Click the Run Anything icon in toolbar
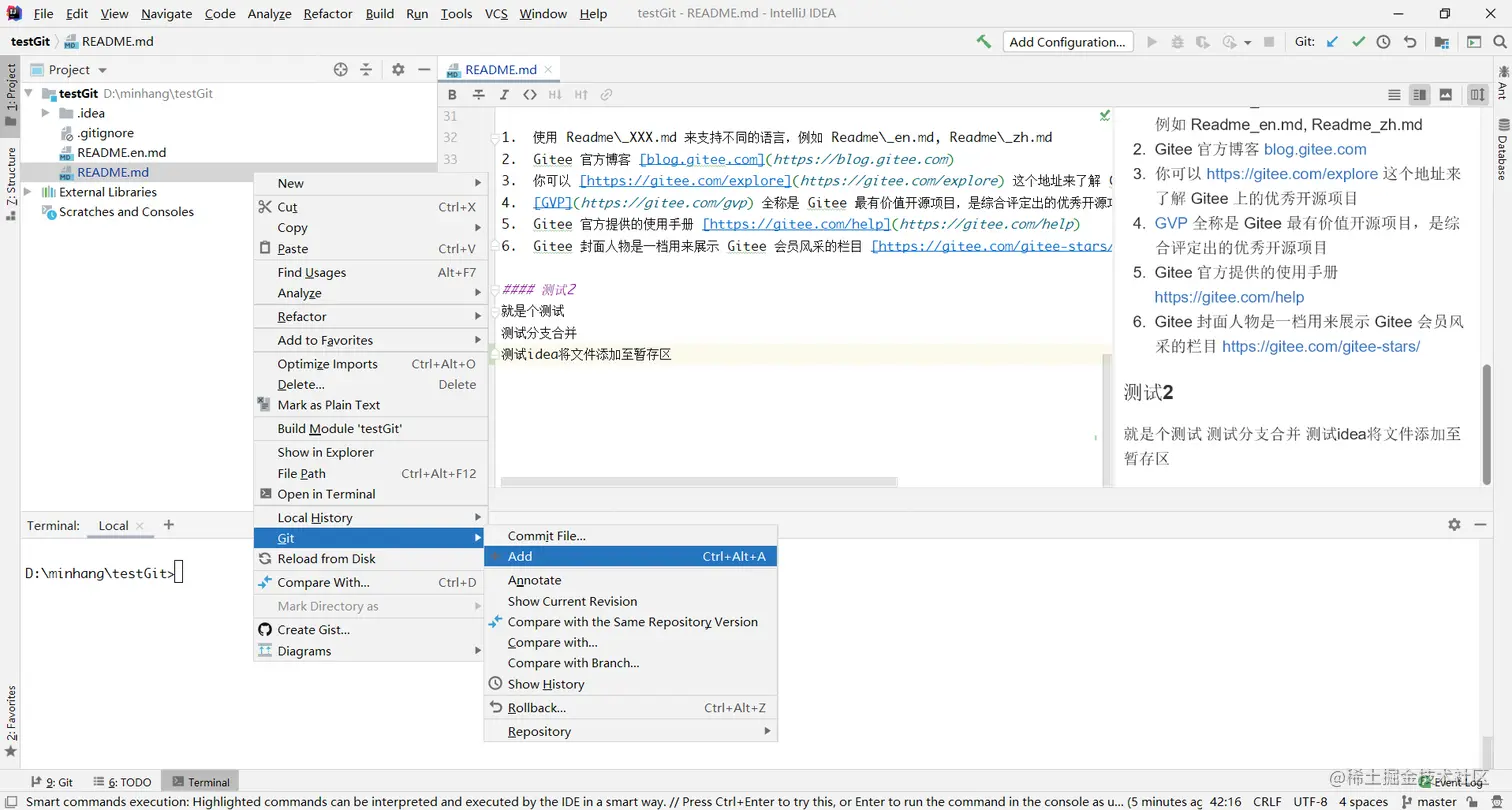 point(1474,42)
